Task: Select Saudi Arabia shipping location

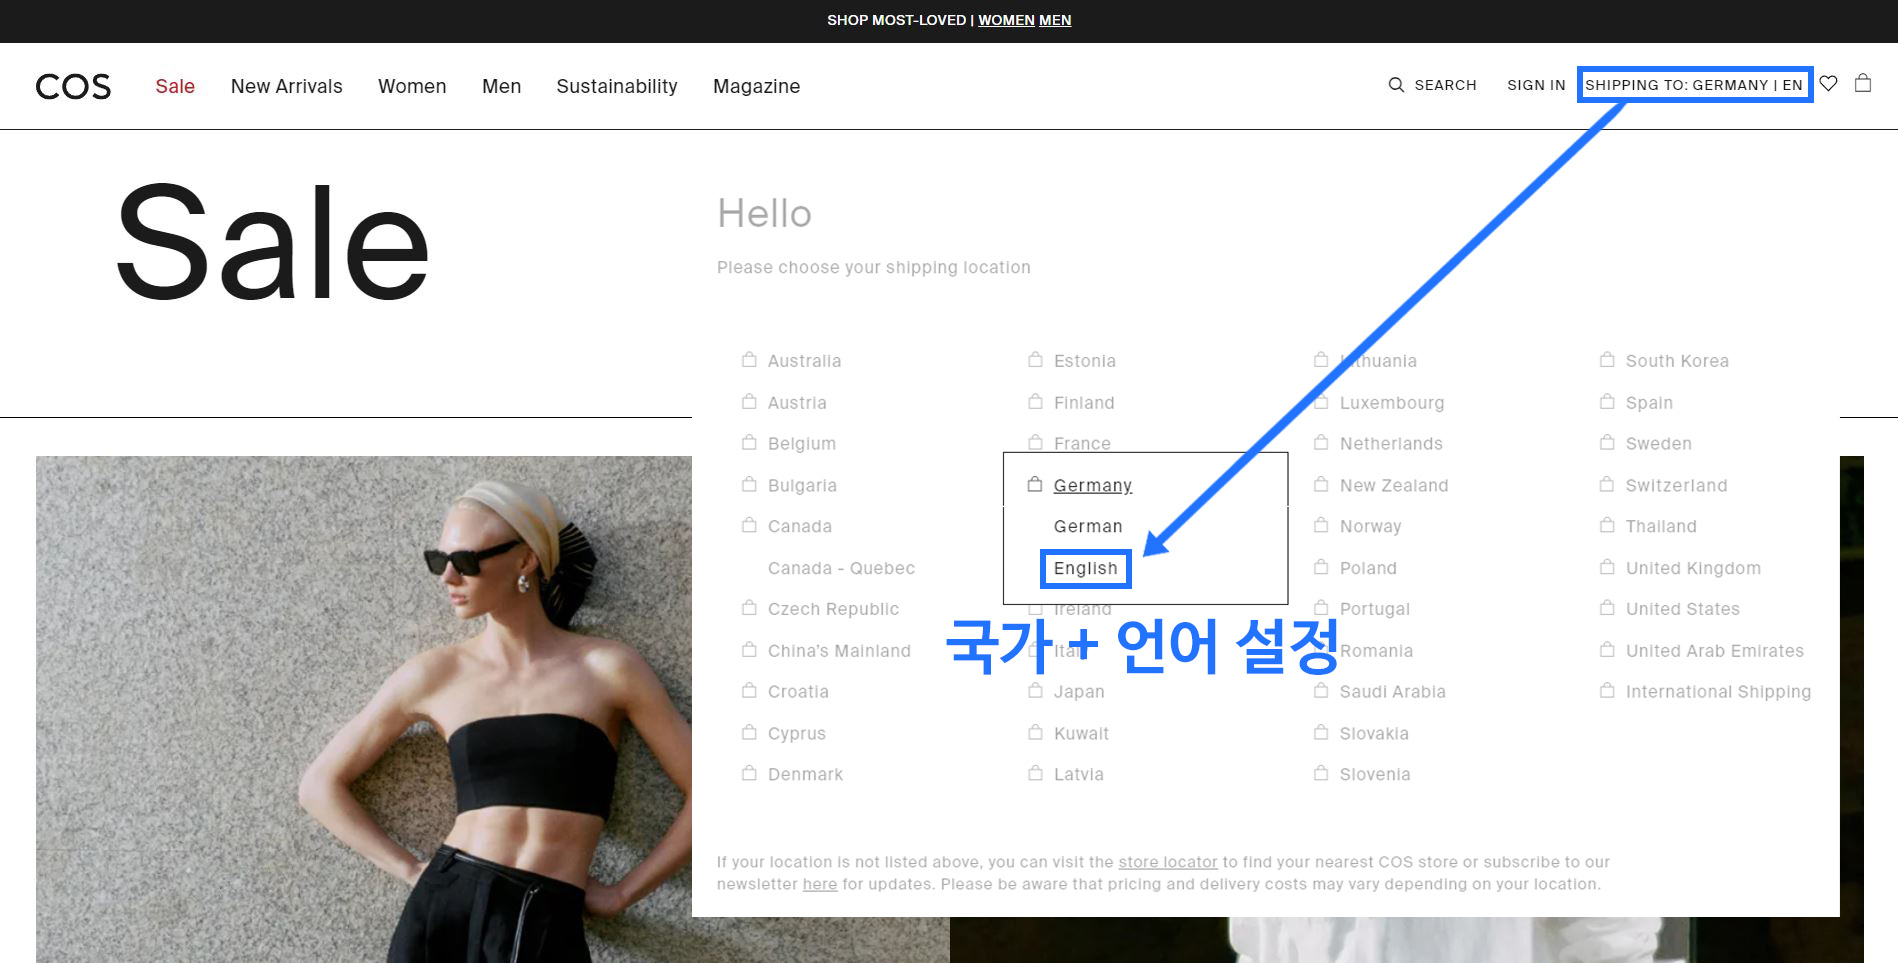Action: coord(1392,693)
